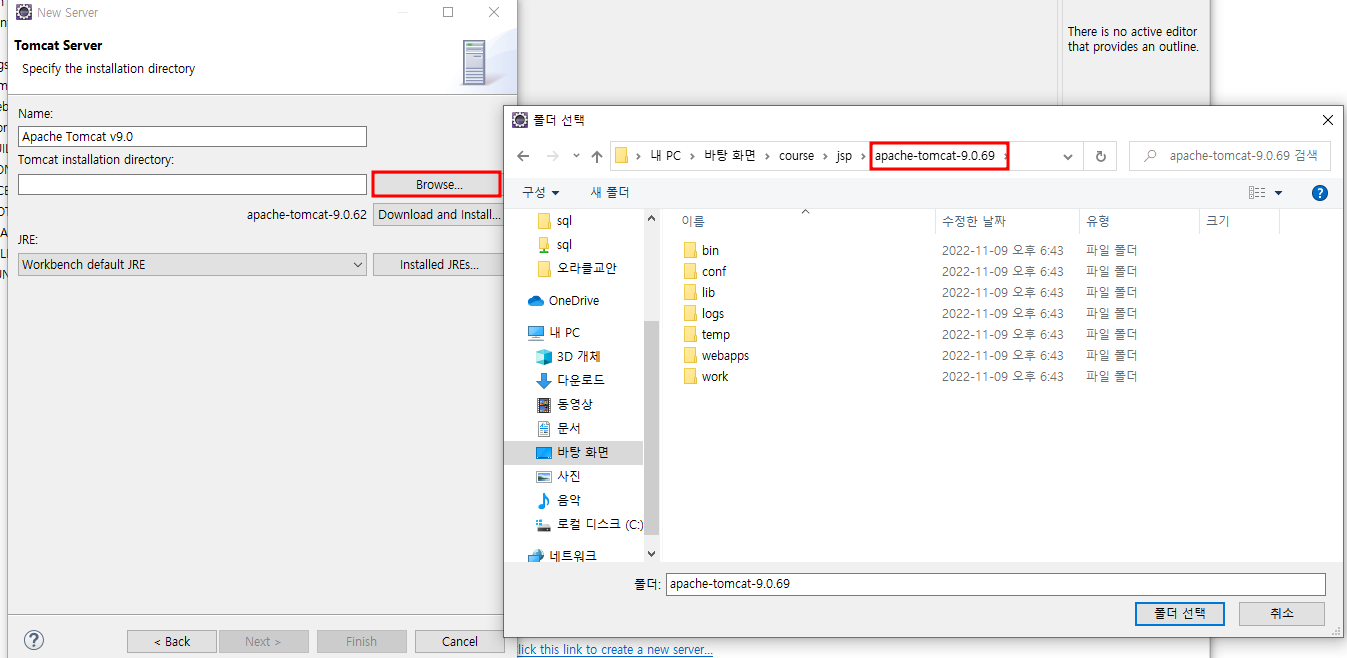Screen dimensions: 1347x658
Task: Expand address bar history dropdown
Action: click(1068, 156)
